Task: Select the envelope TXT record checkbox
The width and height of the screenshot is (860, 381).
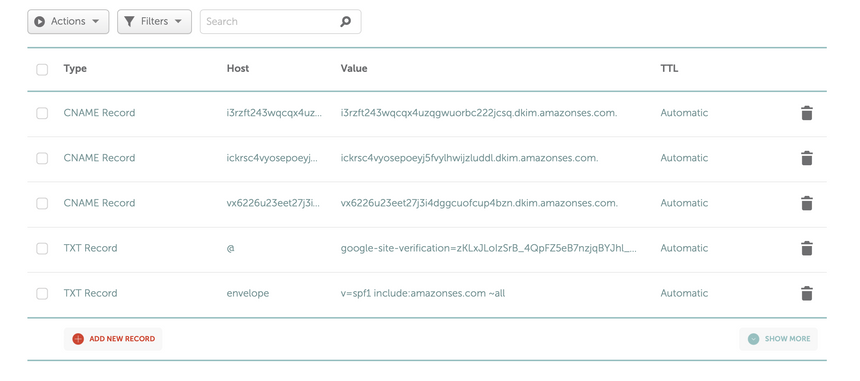Action: point(42,293)
